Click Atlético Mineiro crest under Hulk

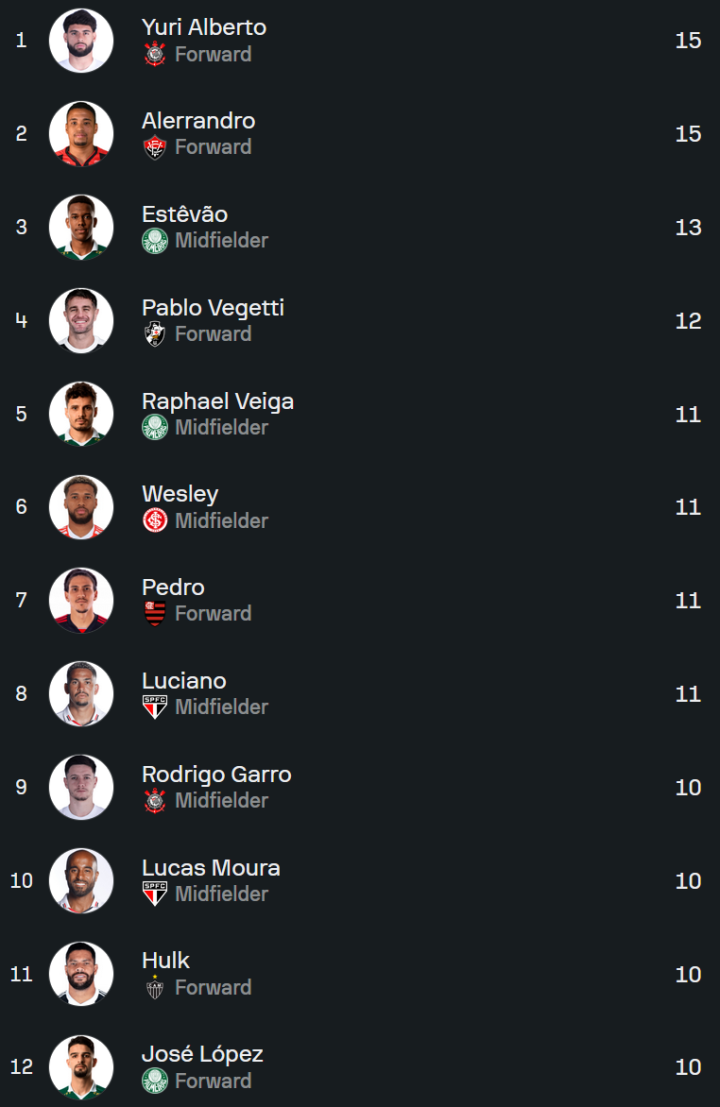(x=155, y=987)
